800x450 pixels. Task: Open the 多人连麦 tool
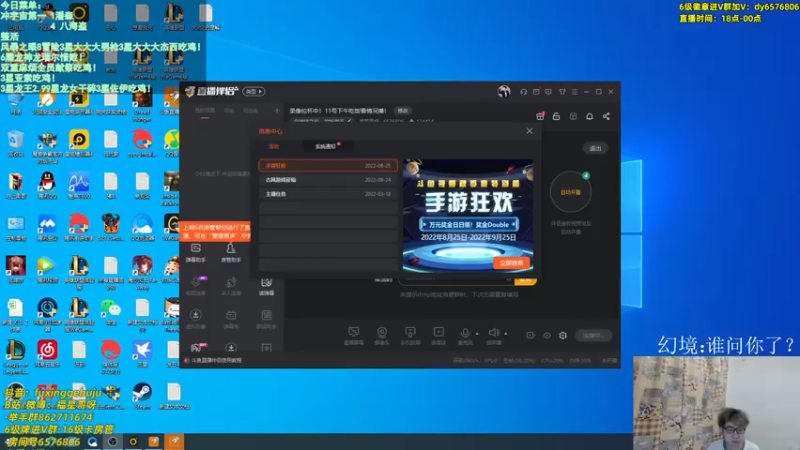point(231,287)
